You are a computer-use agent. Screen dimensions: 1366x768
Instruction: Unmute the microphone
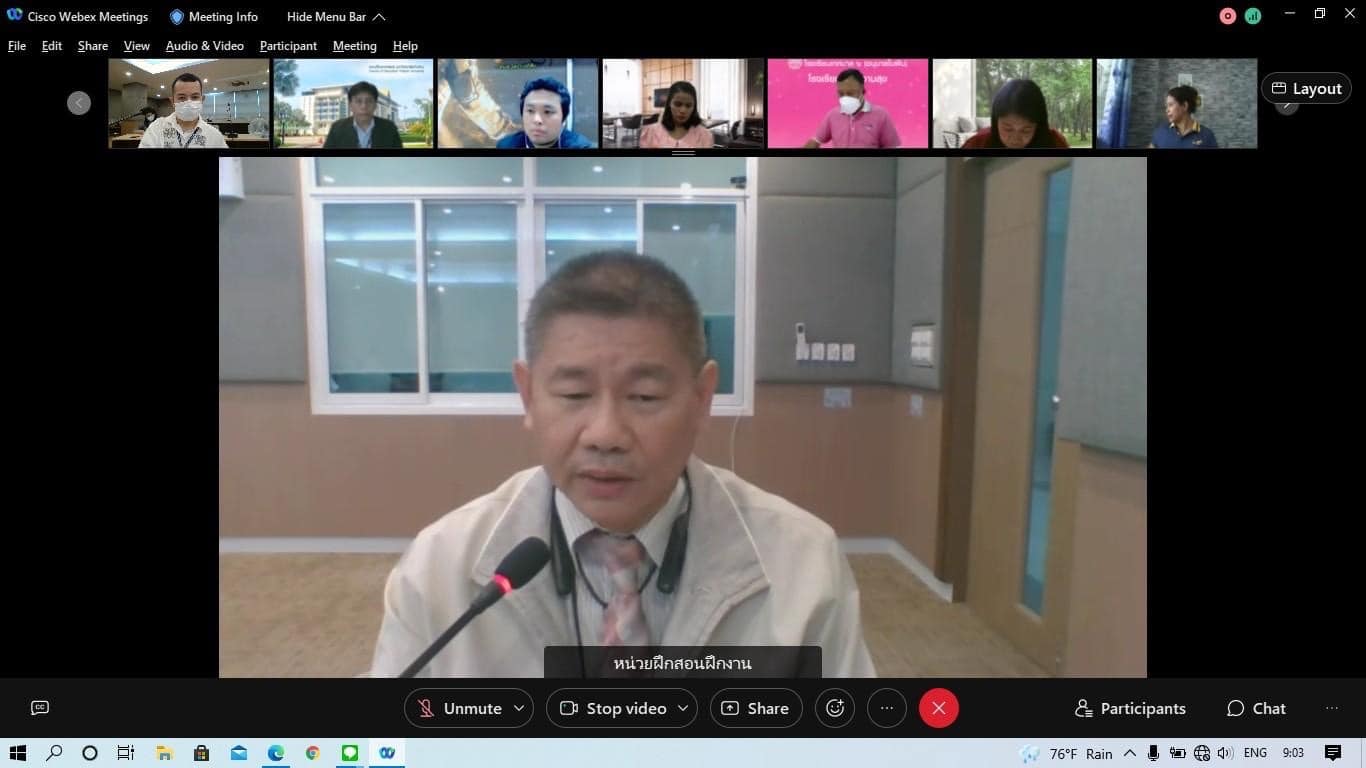pos(459,708)
